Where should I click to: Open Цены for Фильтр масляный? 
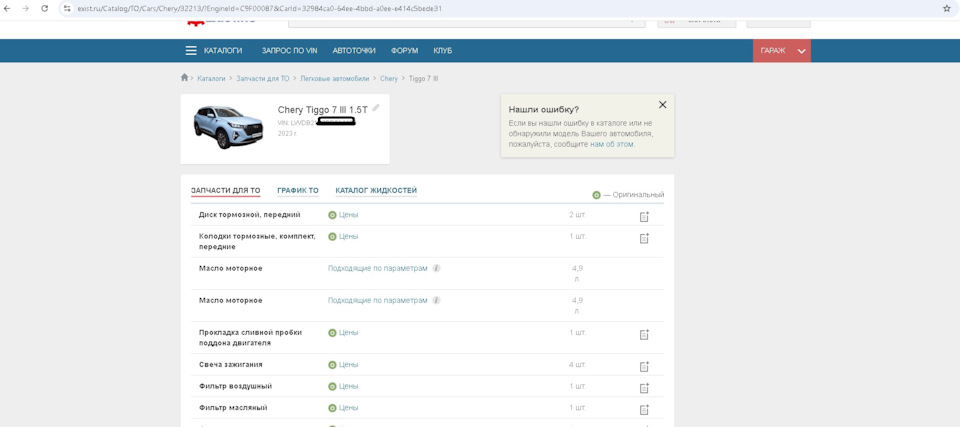click(x=348, y=407)
